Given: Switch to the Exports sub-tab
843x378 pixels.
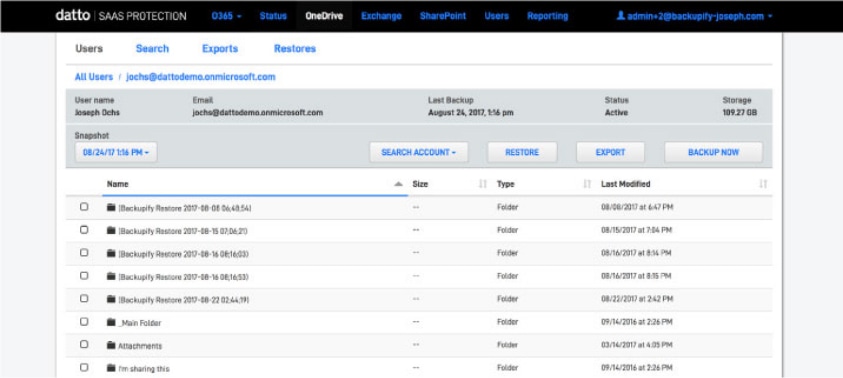Looking at the screenshot, I should click(x=220, y=48).
